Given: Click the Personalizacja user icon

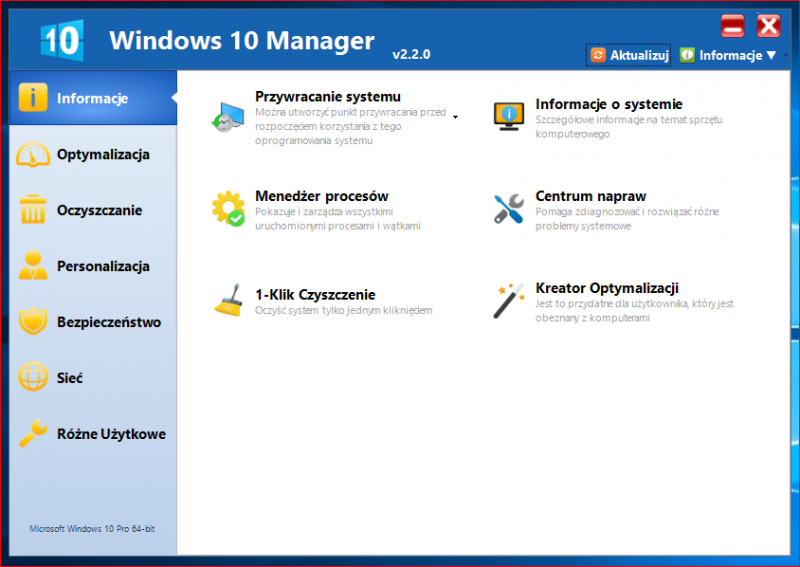Looking at the screenshot, I should pos(33,265).
